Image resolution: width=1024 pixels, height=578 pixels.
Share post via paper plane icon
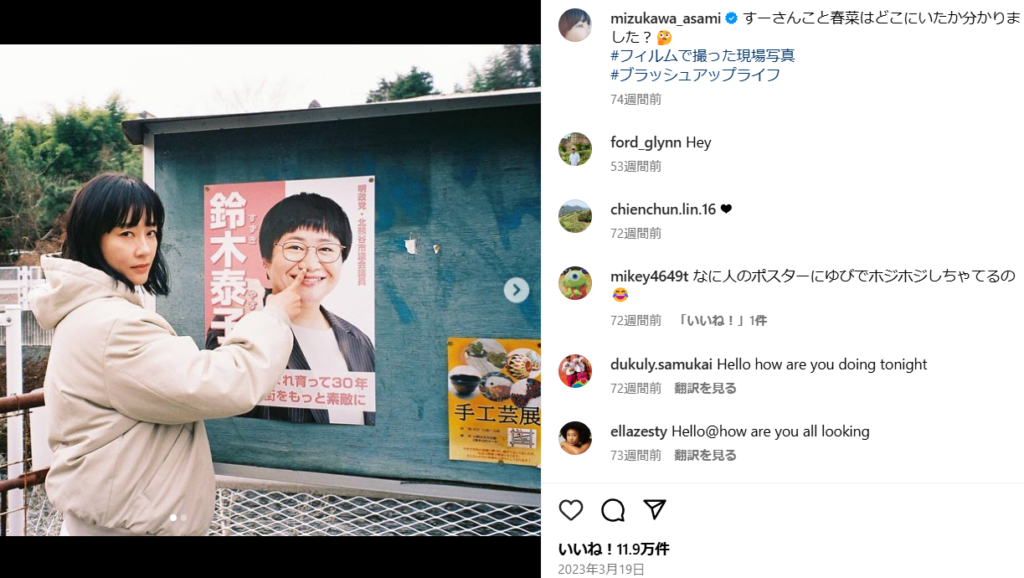click(x=654, y=509)
